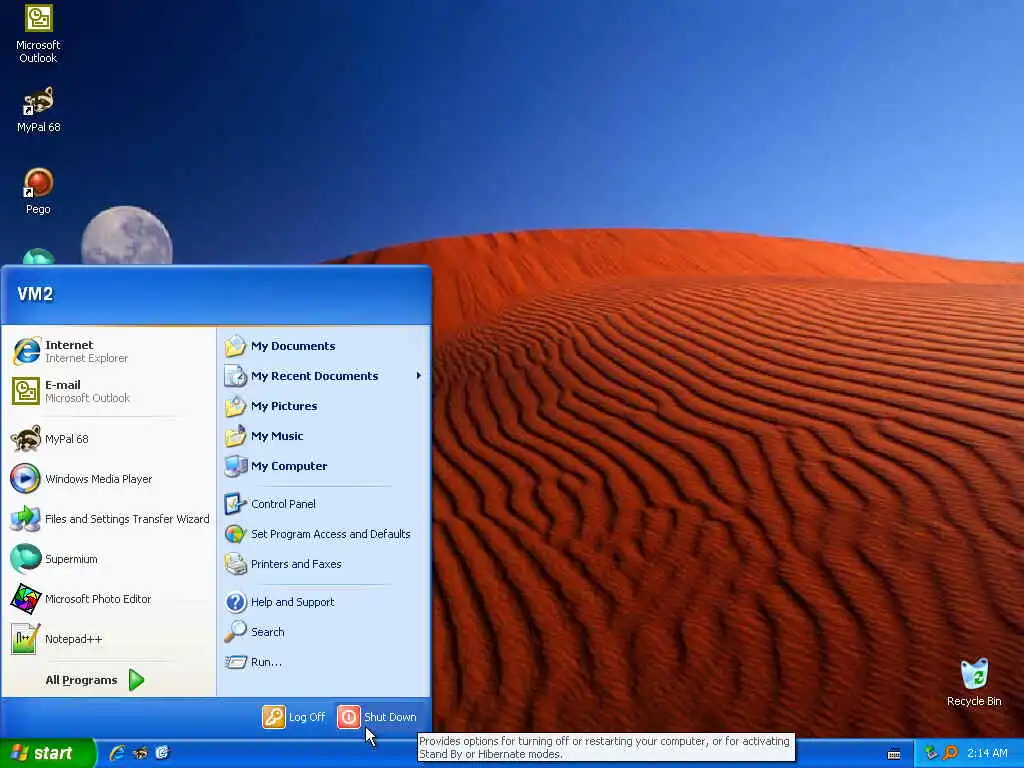Open Internet Explorer from the Start menu
The width and height of the screenshot is (1024, 768).
(x=108, y=351)
